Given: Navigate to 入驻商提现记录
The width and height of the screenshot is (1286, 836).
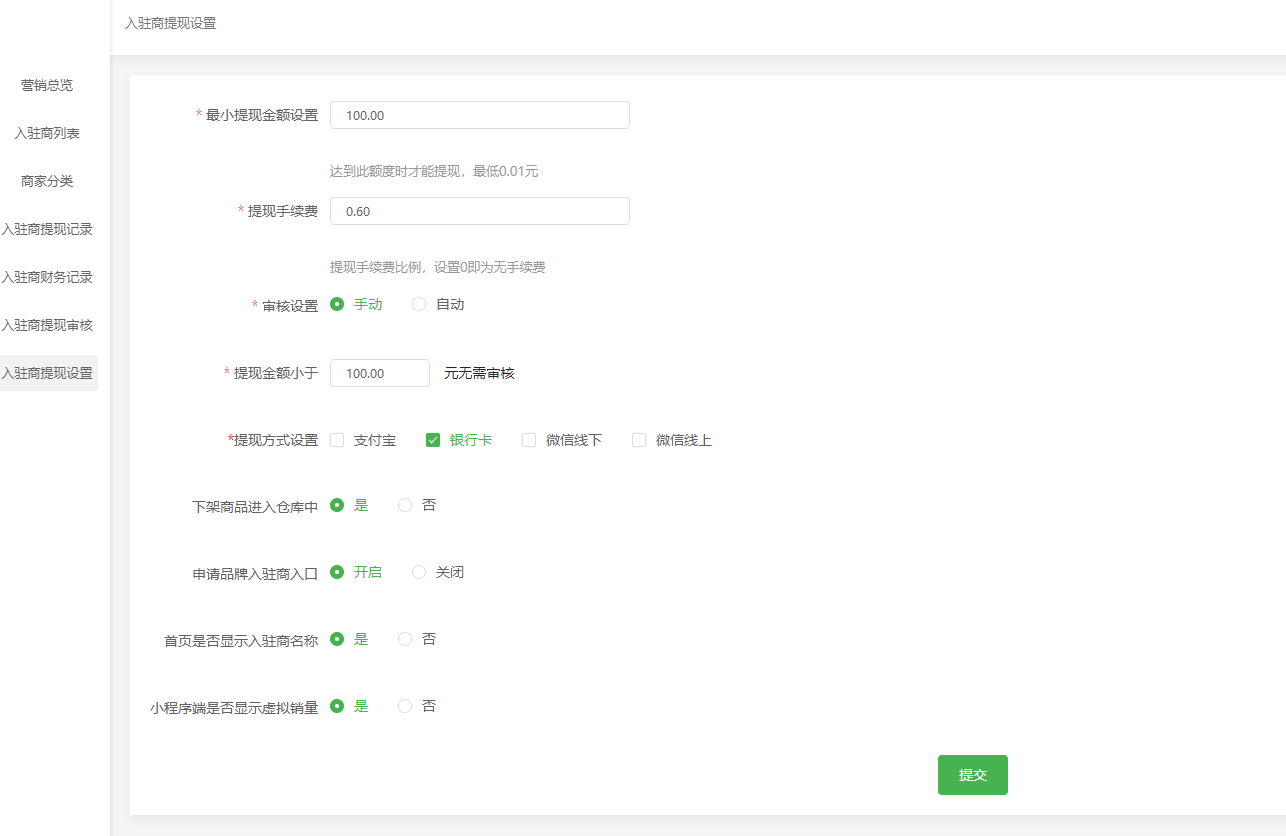Looking at the screenshot, I should click(47, 229).
